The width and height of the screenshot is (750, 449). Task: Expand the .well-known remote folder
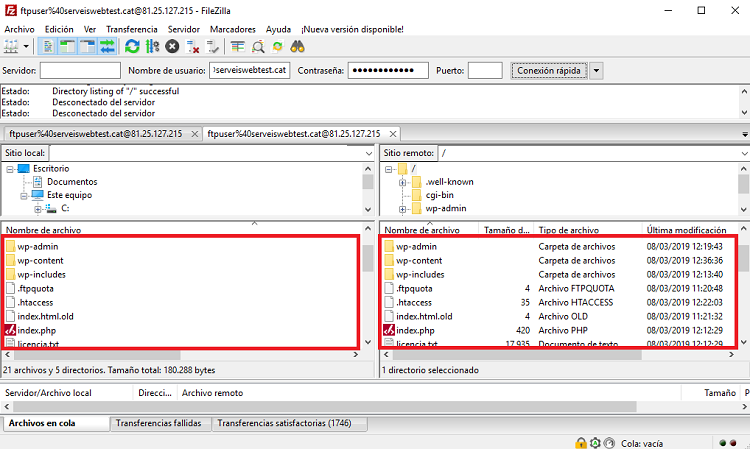tap(402, 182)
